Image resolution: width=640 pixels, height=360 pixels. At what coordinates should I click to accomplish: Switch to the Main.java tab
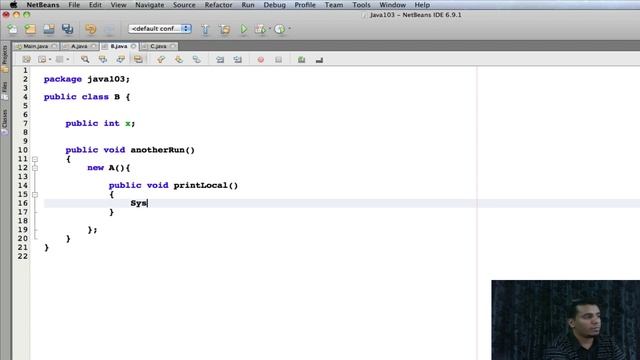(x=36, y=46)
